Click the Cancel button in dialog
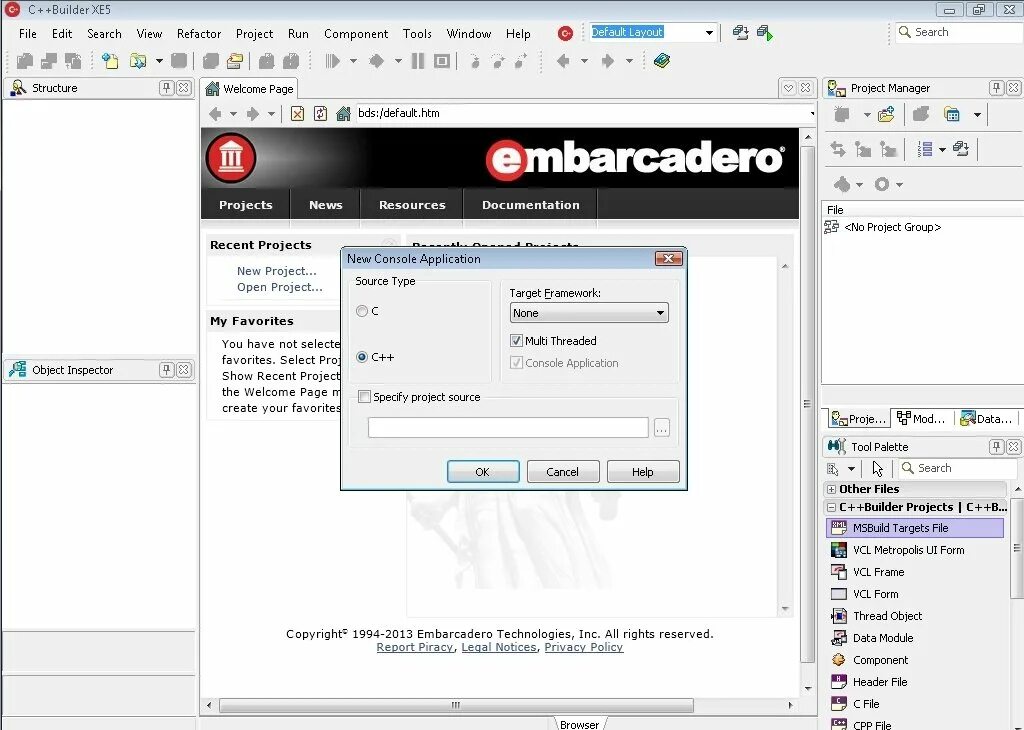1024x730 pixels. [x=562, y=472]
